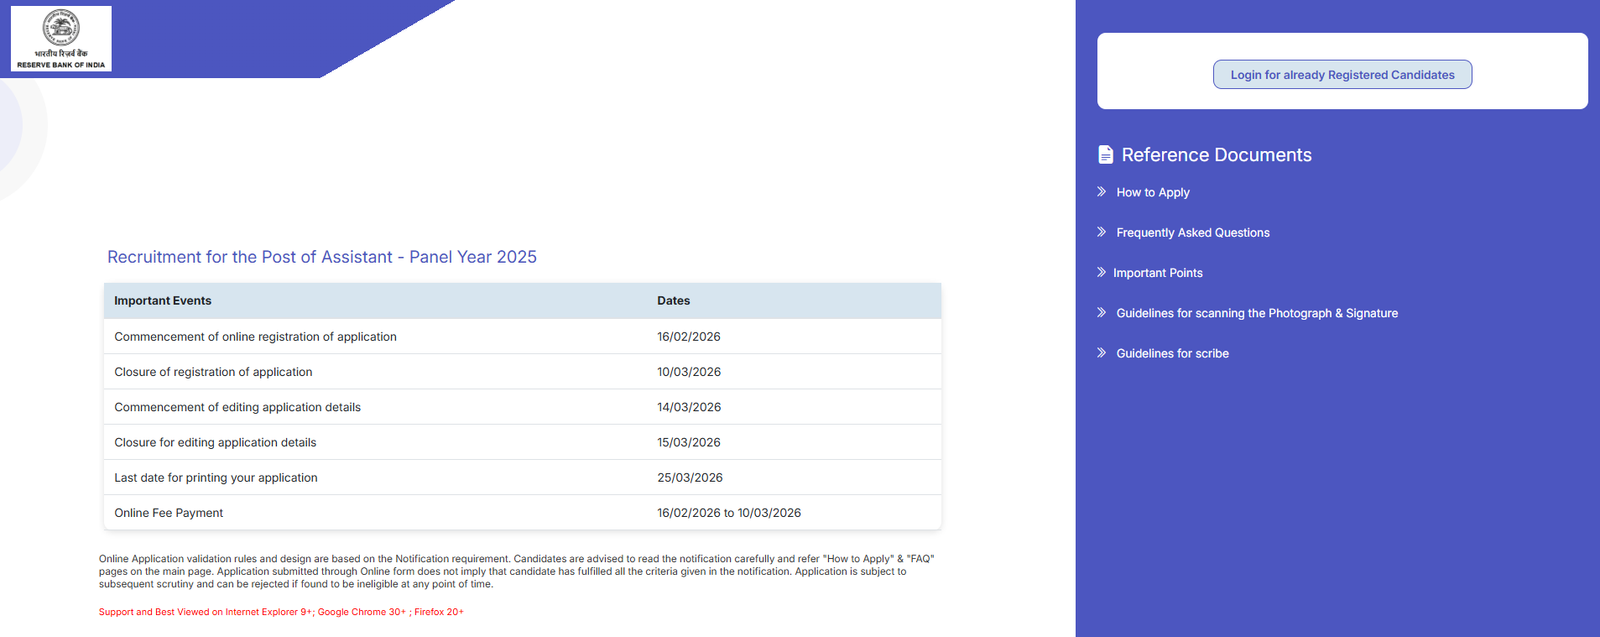Click the chevron beside Important Points
Screen dimensions: 1600x637
[1101, 272]
